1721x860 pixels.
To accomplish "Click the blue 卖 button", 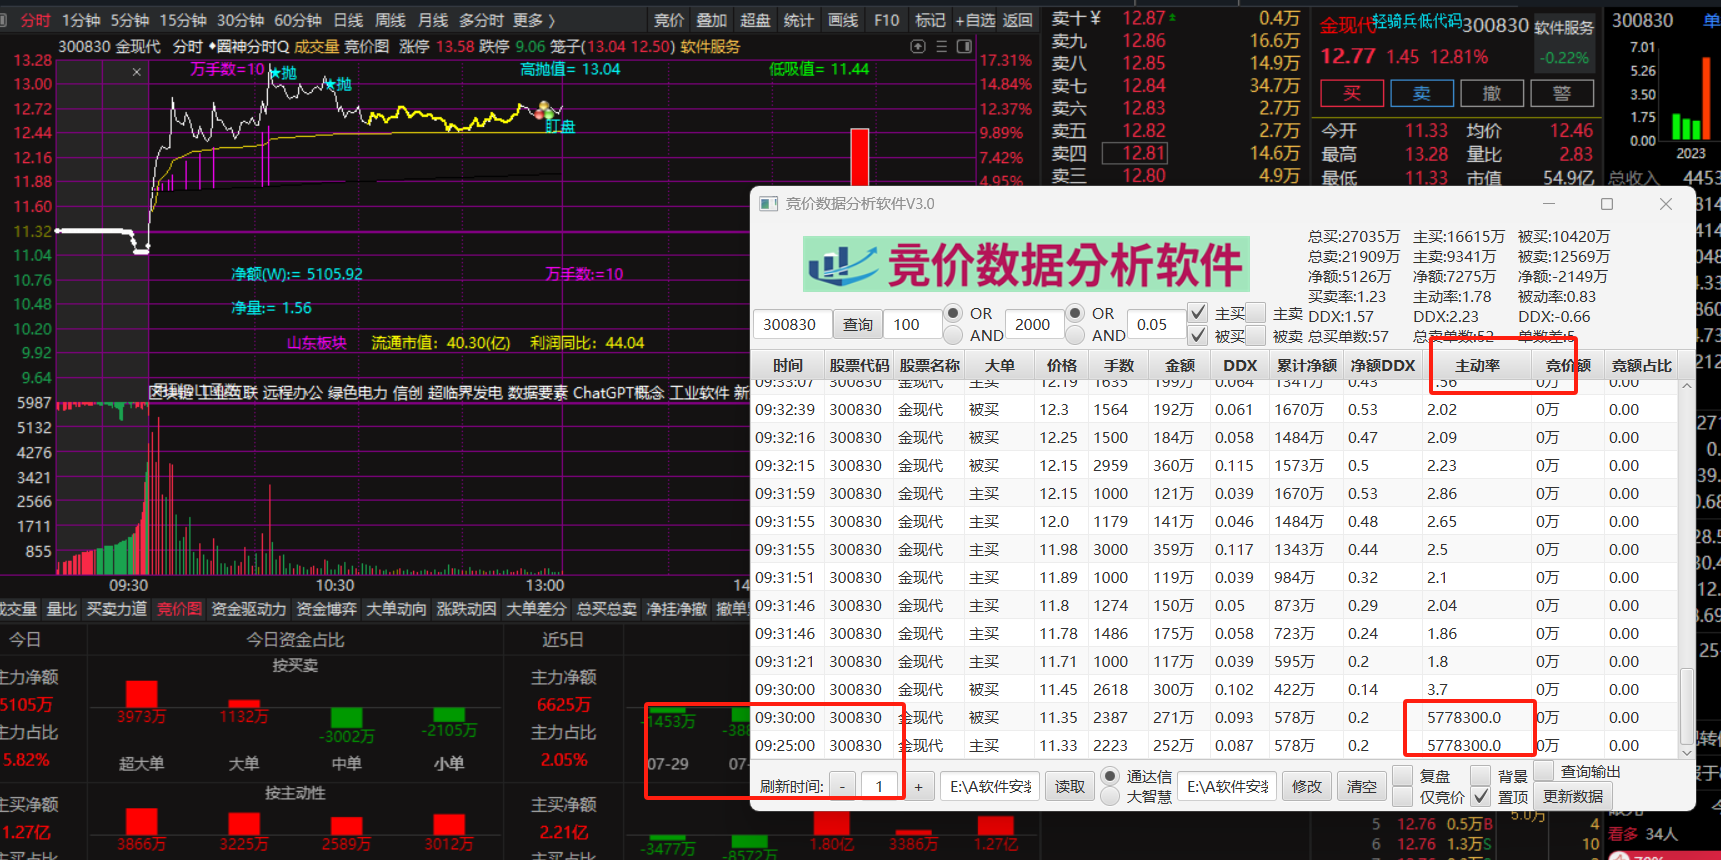I will point(1422,94).
